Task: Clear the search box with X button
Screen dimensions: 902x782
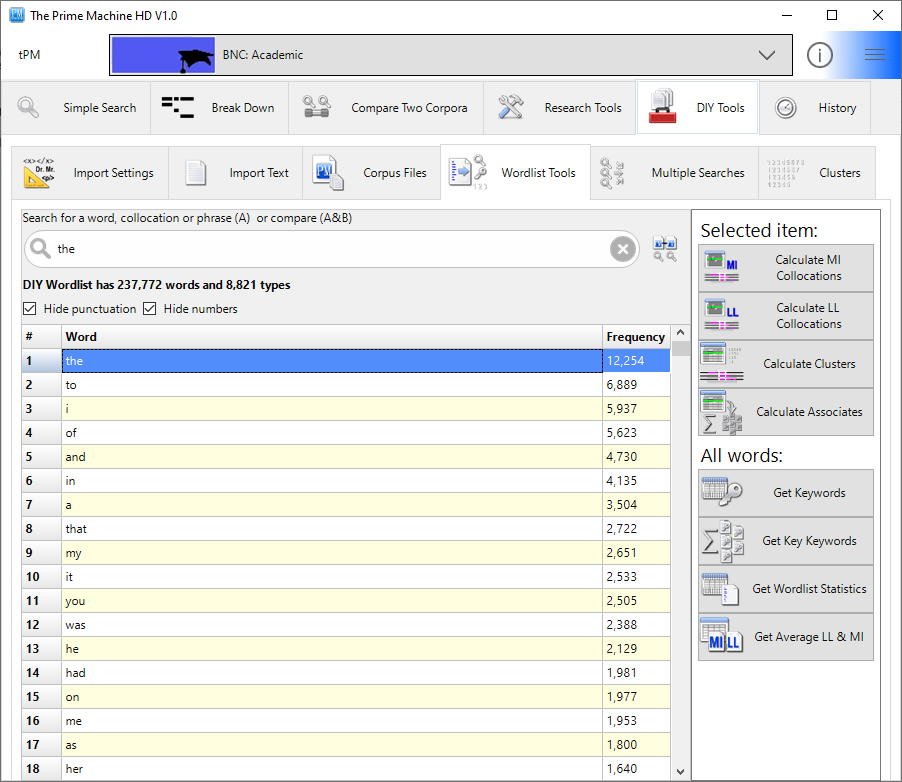Action: (x=622, y=249)
